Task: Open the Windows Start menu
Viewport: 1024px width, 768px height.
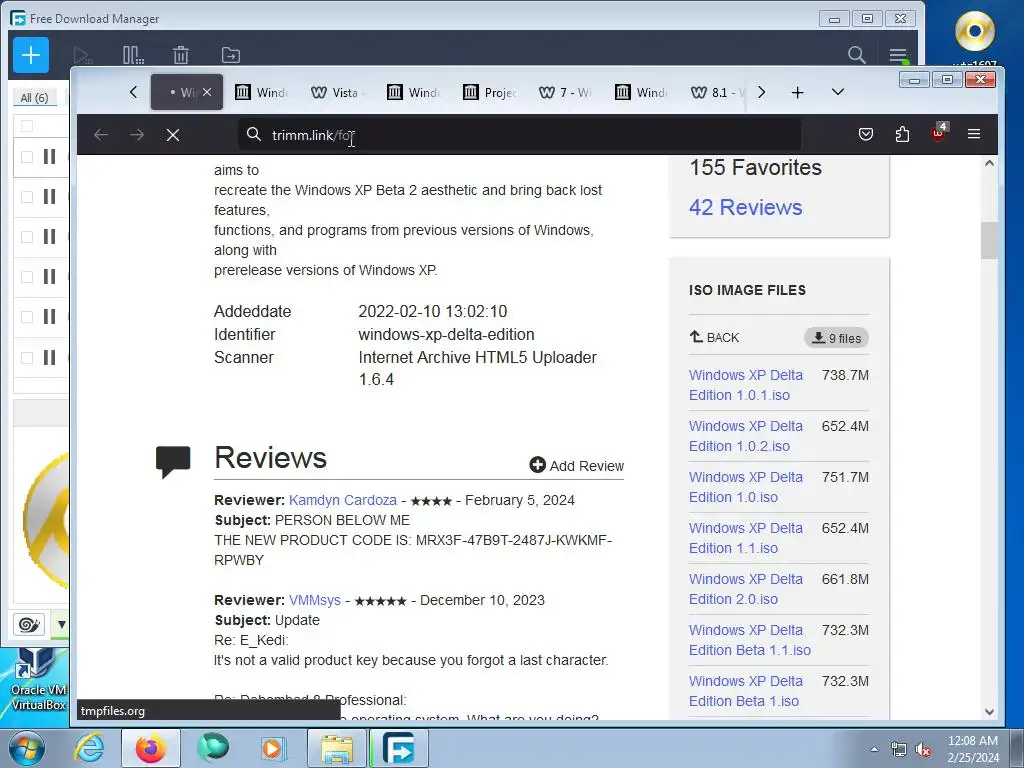Action: click(27, 748)
